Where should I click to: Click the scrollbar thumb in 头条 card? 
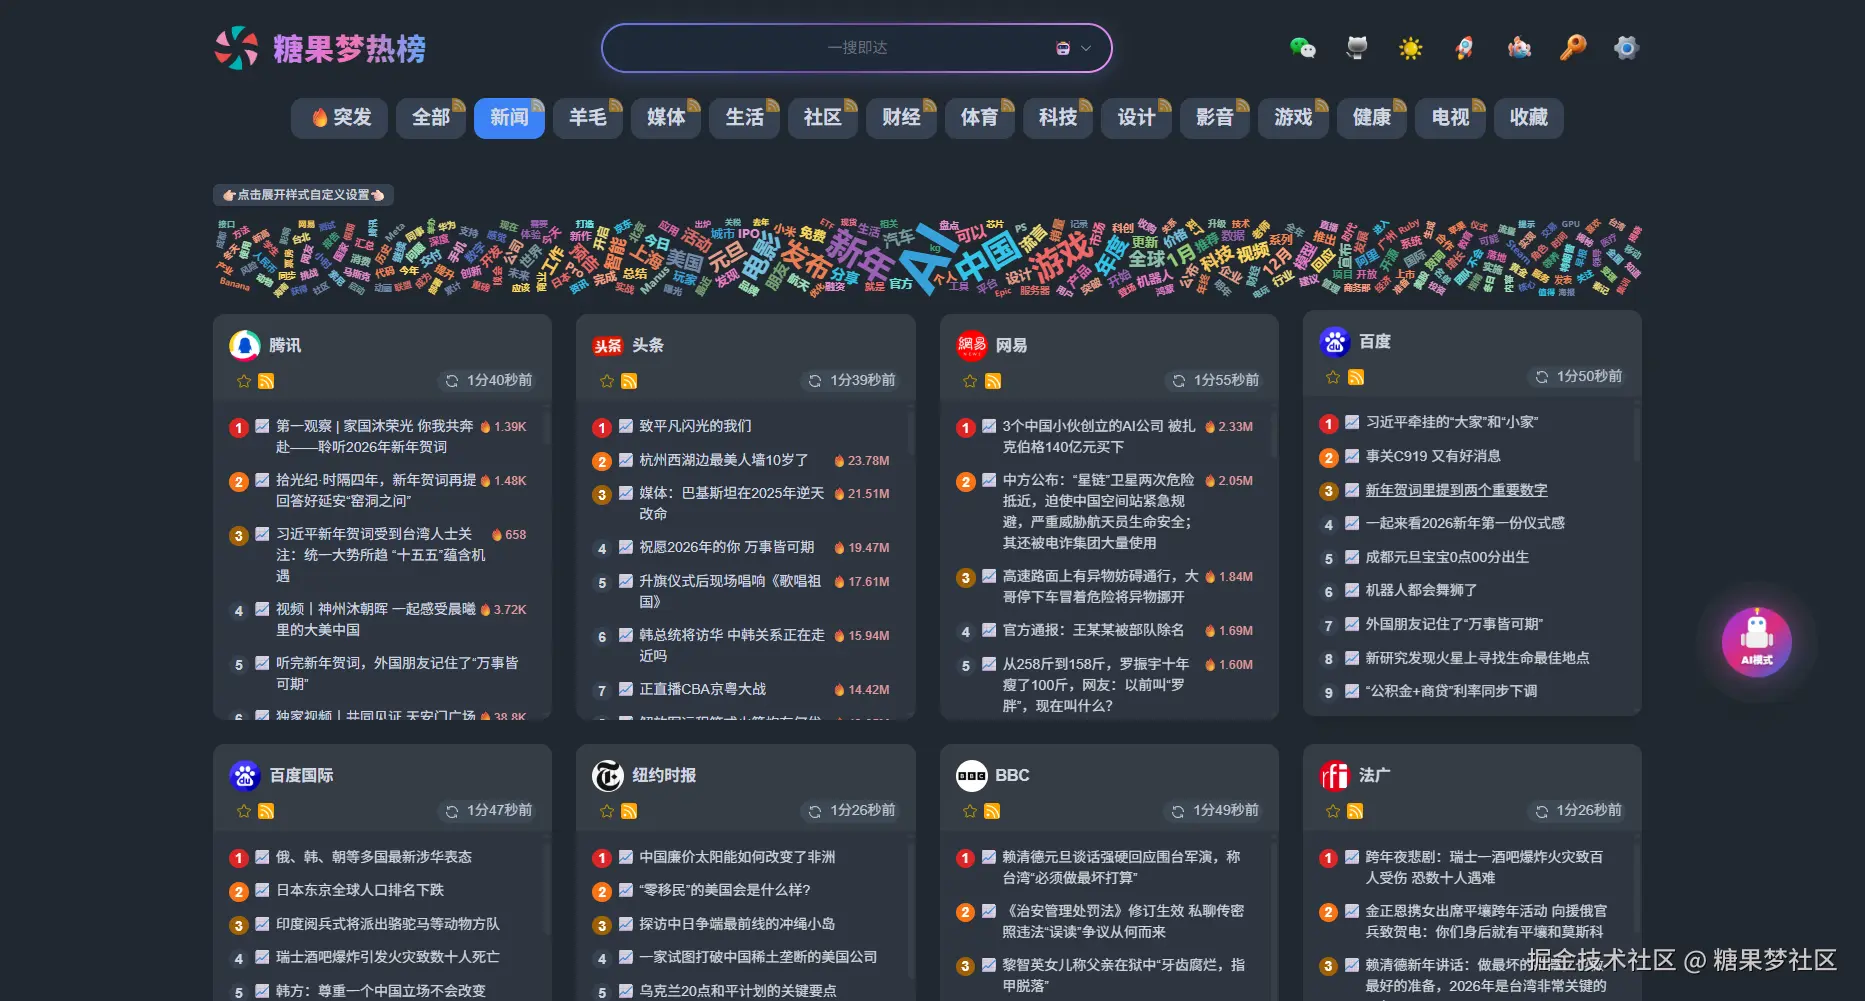pyautogui.click(x=910, y=432)
